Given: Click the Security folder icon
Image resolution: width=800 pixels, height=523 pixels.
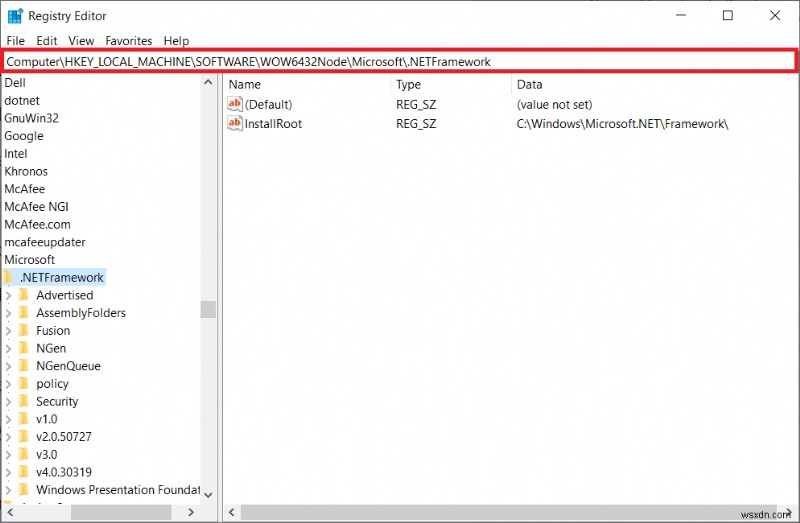Looking at the screenshot, I should pyautogui.click(x=23, y=401).
